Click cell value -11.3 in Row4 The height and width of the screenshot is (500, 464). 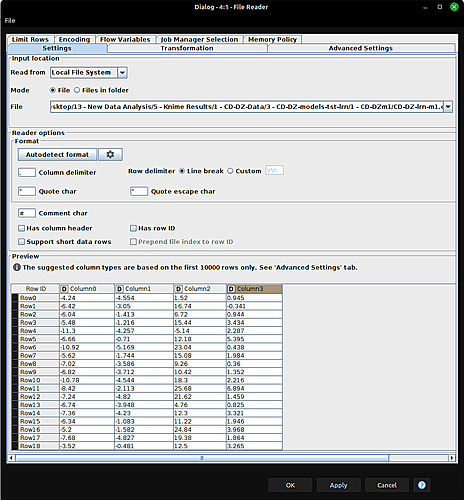[x=87, y=331]
